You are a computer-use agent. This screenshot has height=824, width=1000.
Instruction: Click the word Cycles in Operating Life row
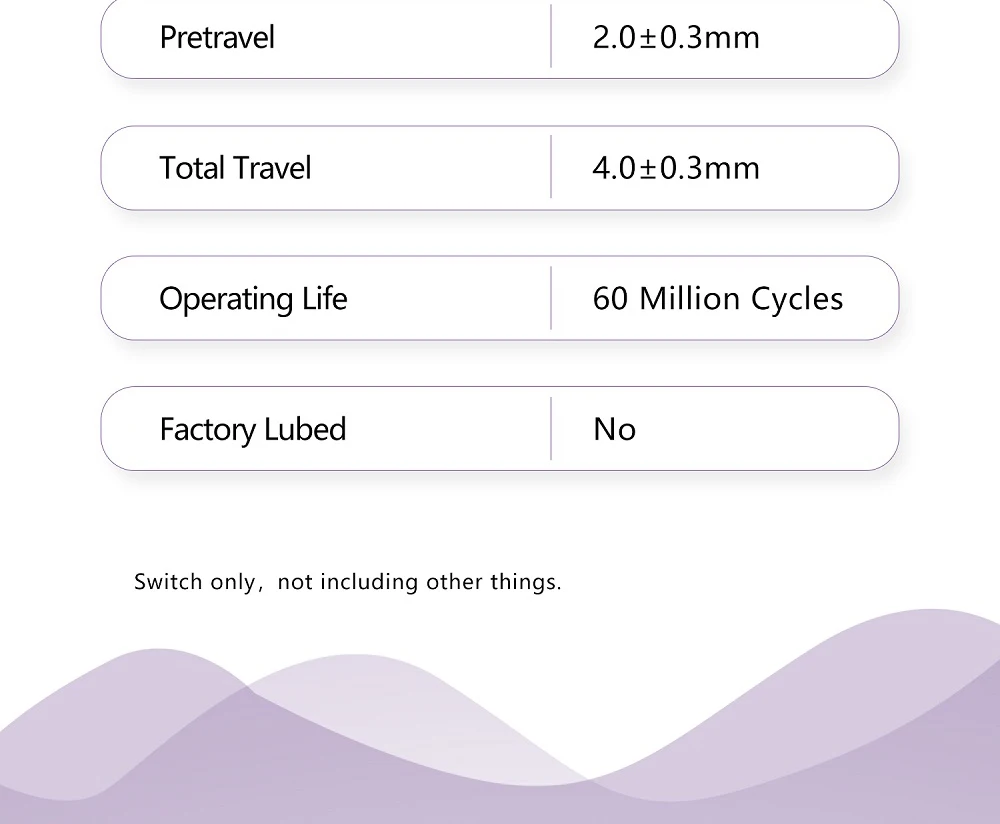(797, 298)
